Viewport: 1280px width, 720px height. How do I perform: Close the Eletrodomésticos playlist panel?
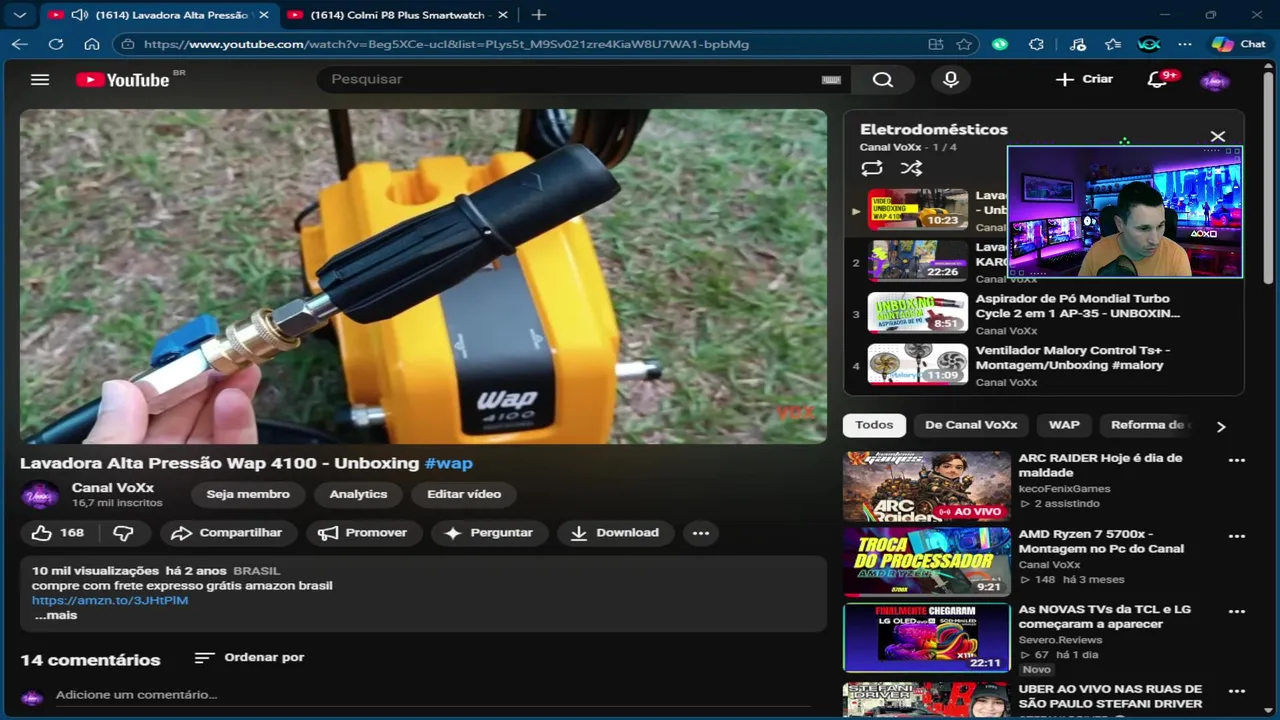pos(1217,136)
